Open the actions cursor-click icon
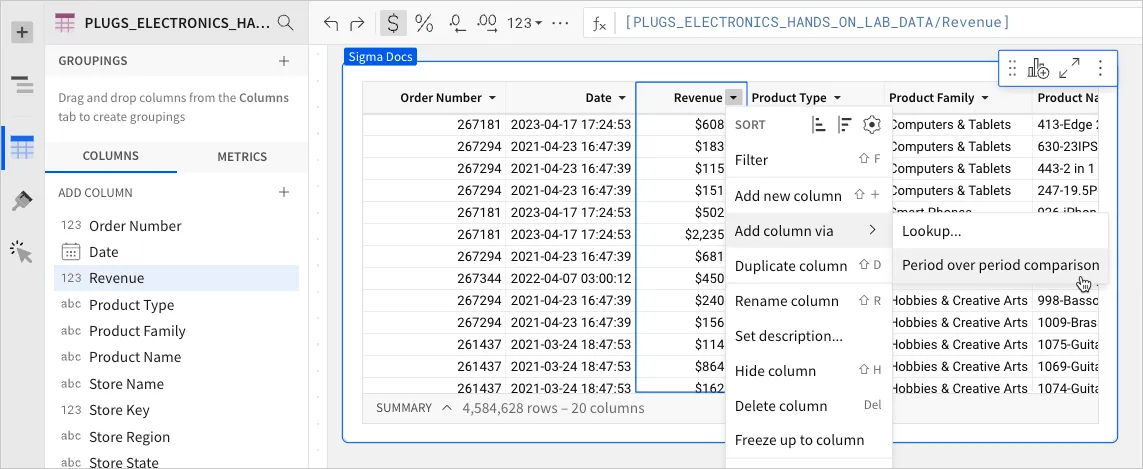Image resolution: width=1143 pixels, height=469 pixels. point(22,252)
